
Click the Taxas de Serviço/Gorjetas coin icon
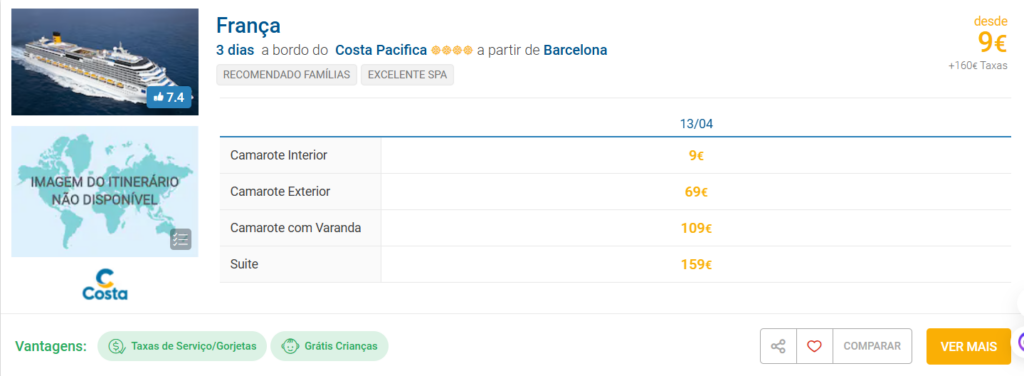pos(117,346)
